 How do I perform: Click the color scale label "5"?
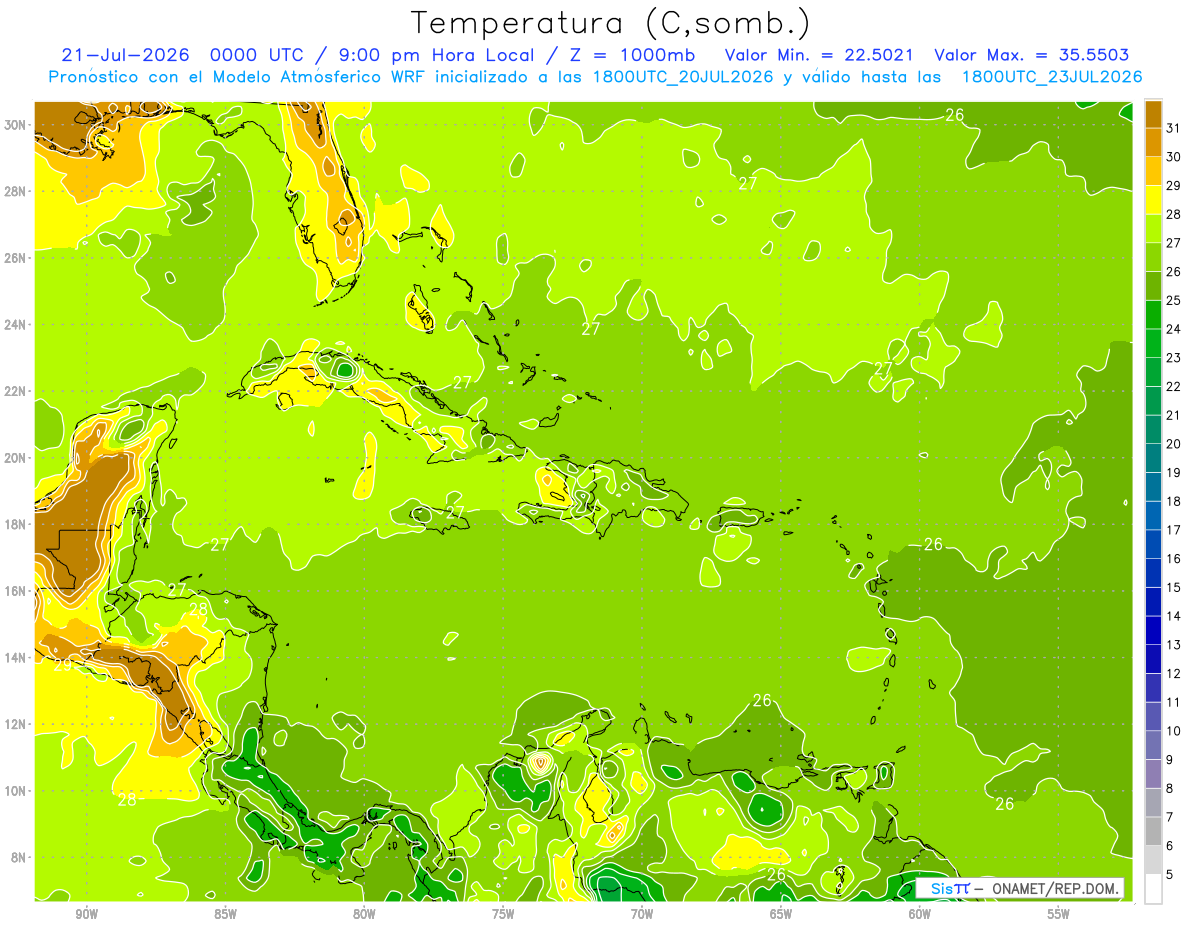click(x=1170, y=875)
